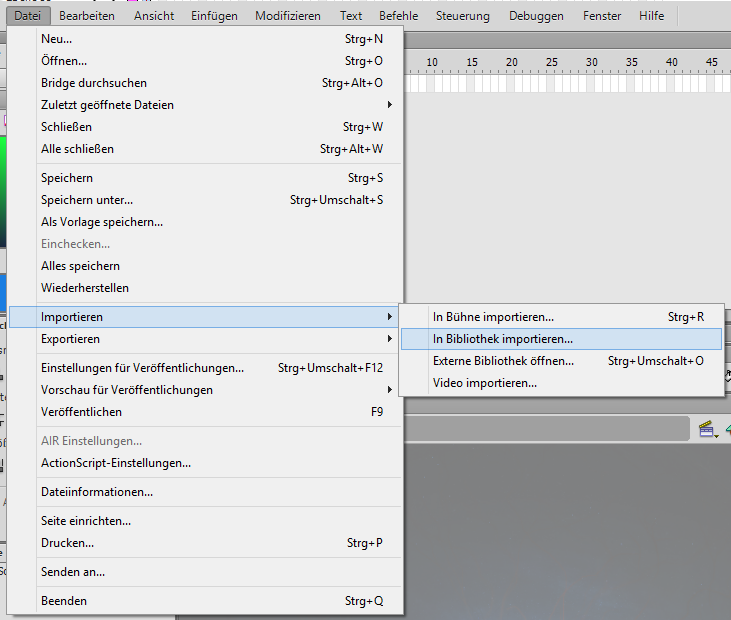Select Alles speichern entry
The width and height of the screenshot is (731, 620).
[205, 265]
